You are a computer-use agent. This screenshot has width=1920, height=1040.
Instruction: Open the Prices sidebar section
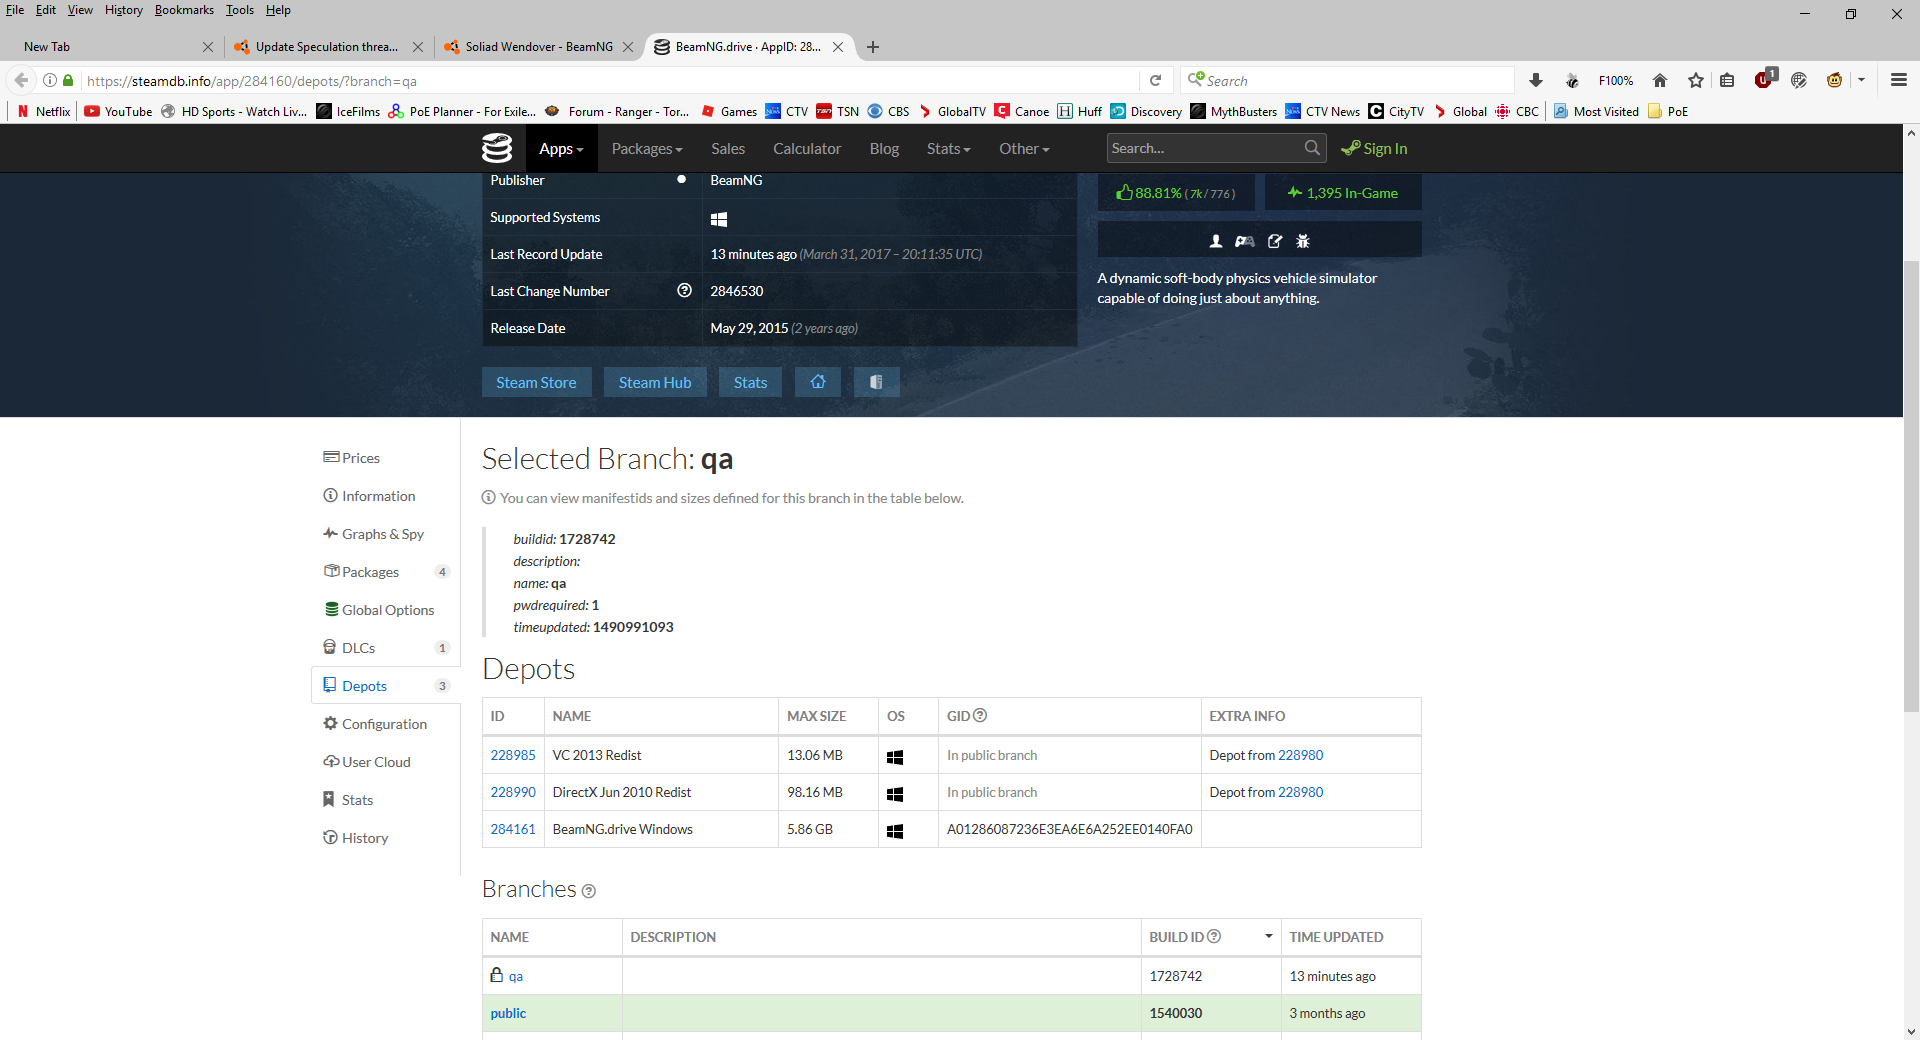(x=386, y=458)
